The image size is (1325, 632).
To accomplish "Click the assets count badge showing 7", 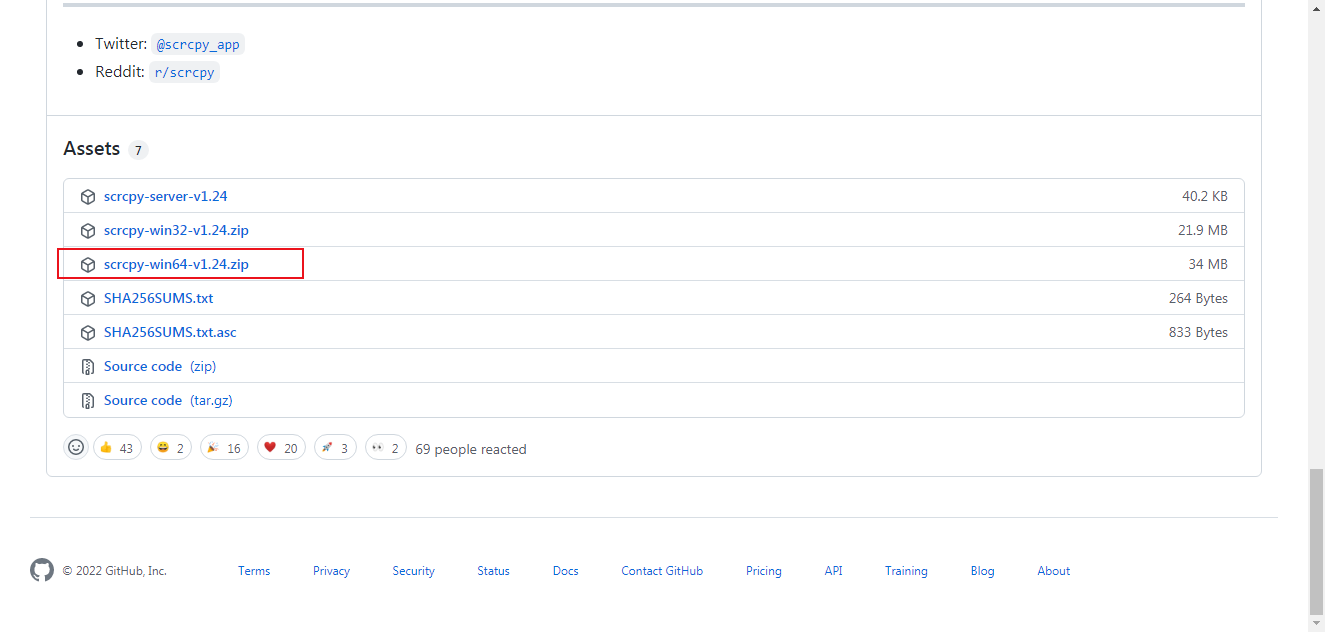I will coord(138,150).
